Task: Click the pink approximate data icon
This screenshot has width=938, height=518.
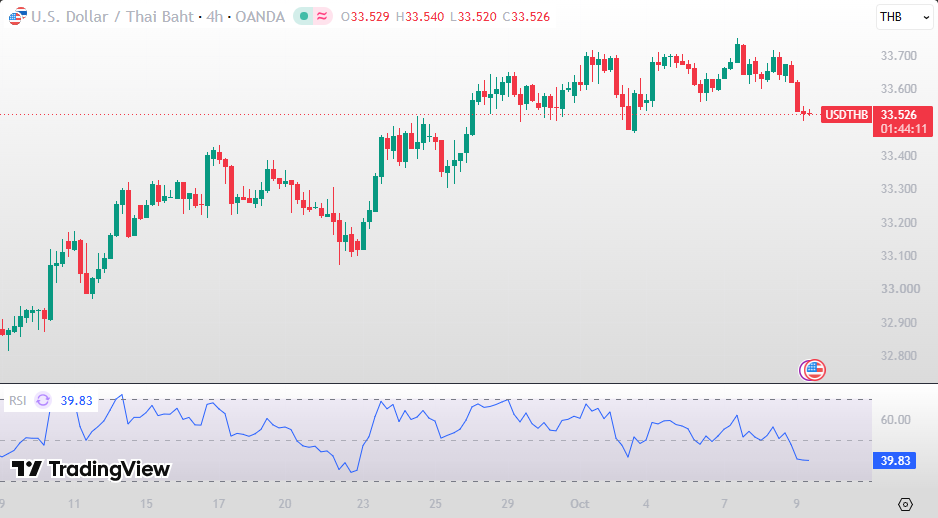Action: pyautogui.click(x=322, y=17)
